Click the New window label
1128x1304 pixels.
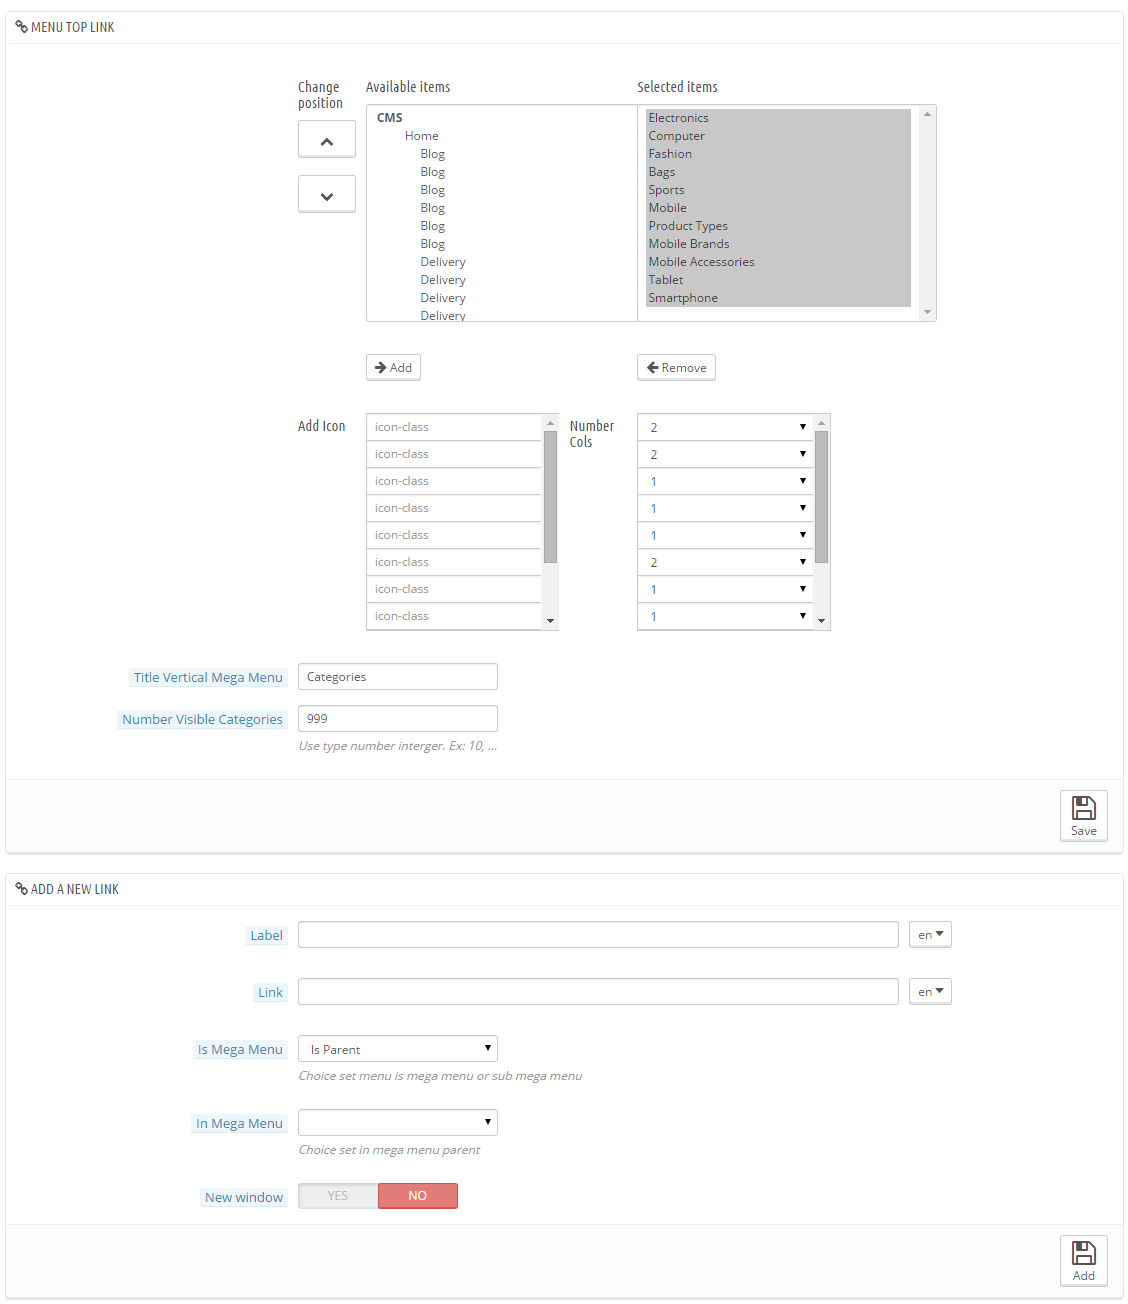tap(244, 1197)
